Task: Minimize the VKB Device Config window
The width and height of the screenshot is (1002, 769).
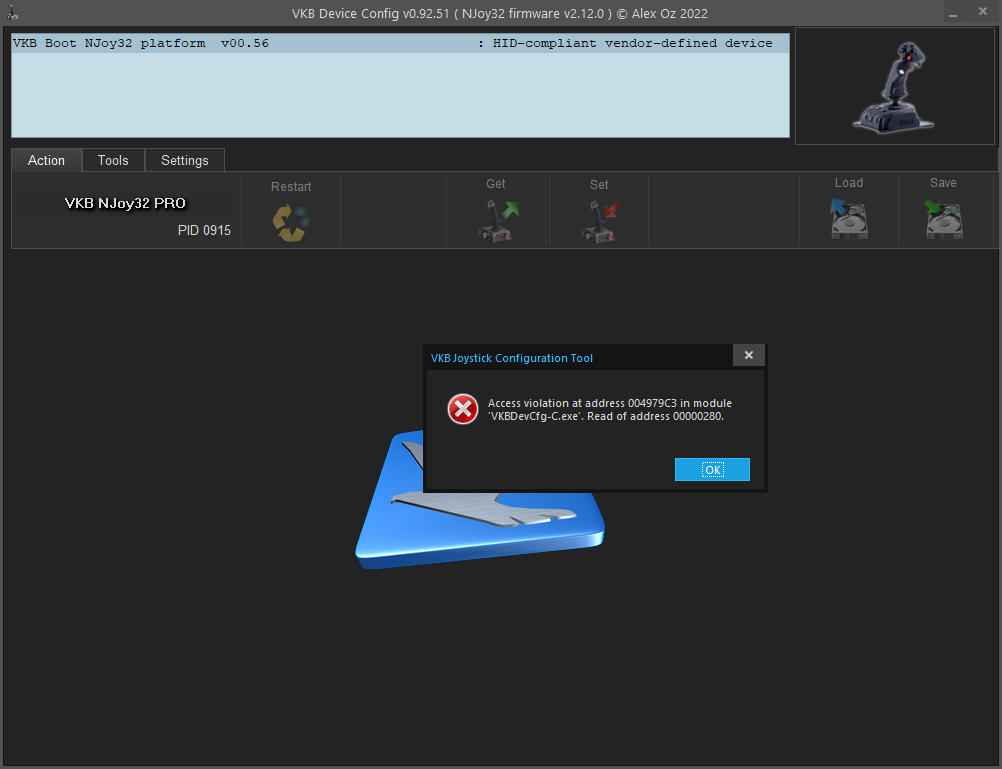Action: (x=953, y=13)
